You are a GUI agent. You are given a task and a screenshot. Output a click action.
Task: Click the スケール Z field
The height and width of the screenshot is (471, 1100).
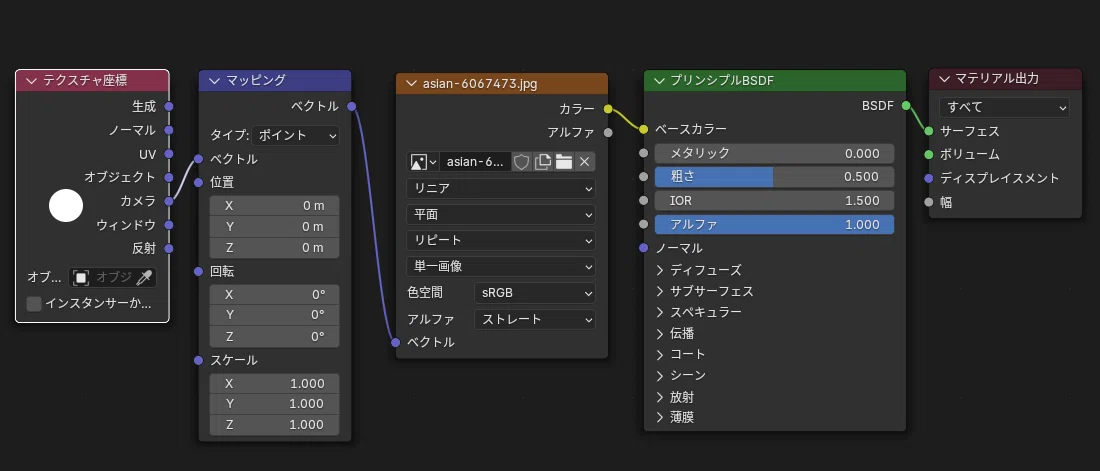click(x=274, y=425)
